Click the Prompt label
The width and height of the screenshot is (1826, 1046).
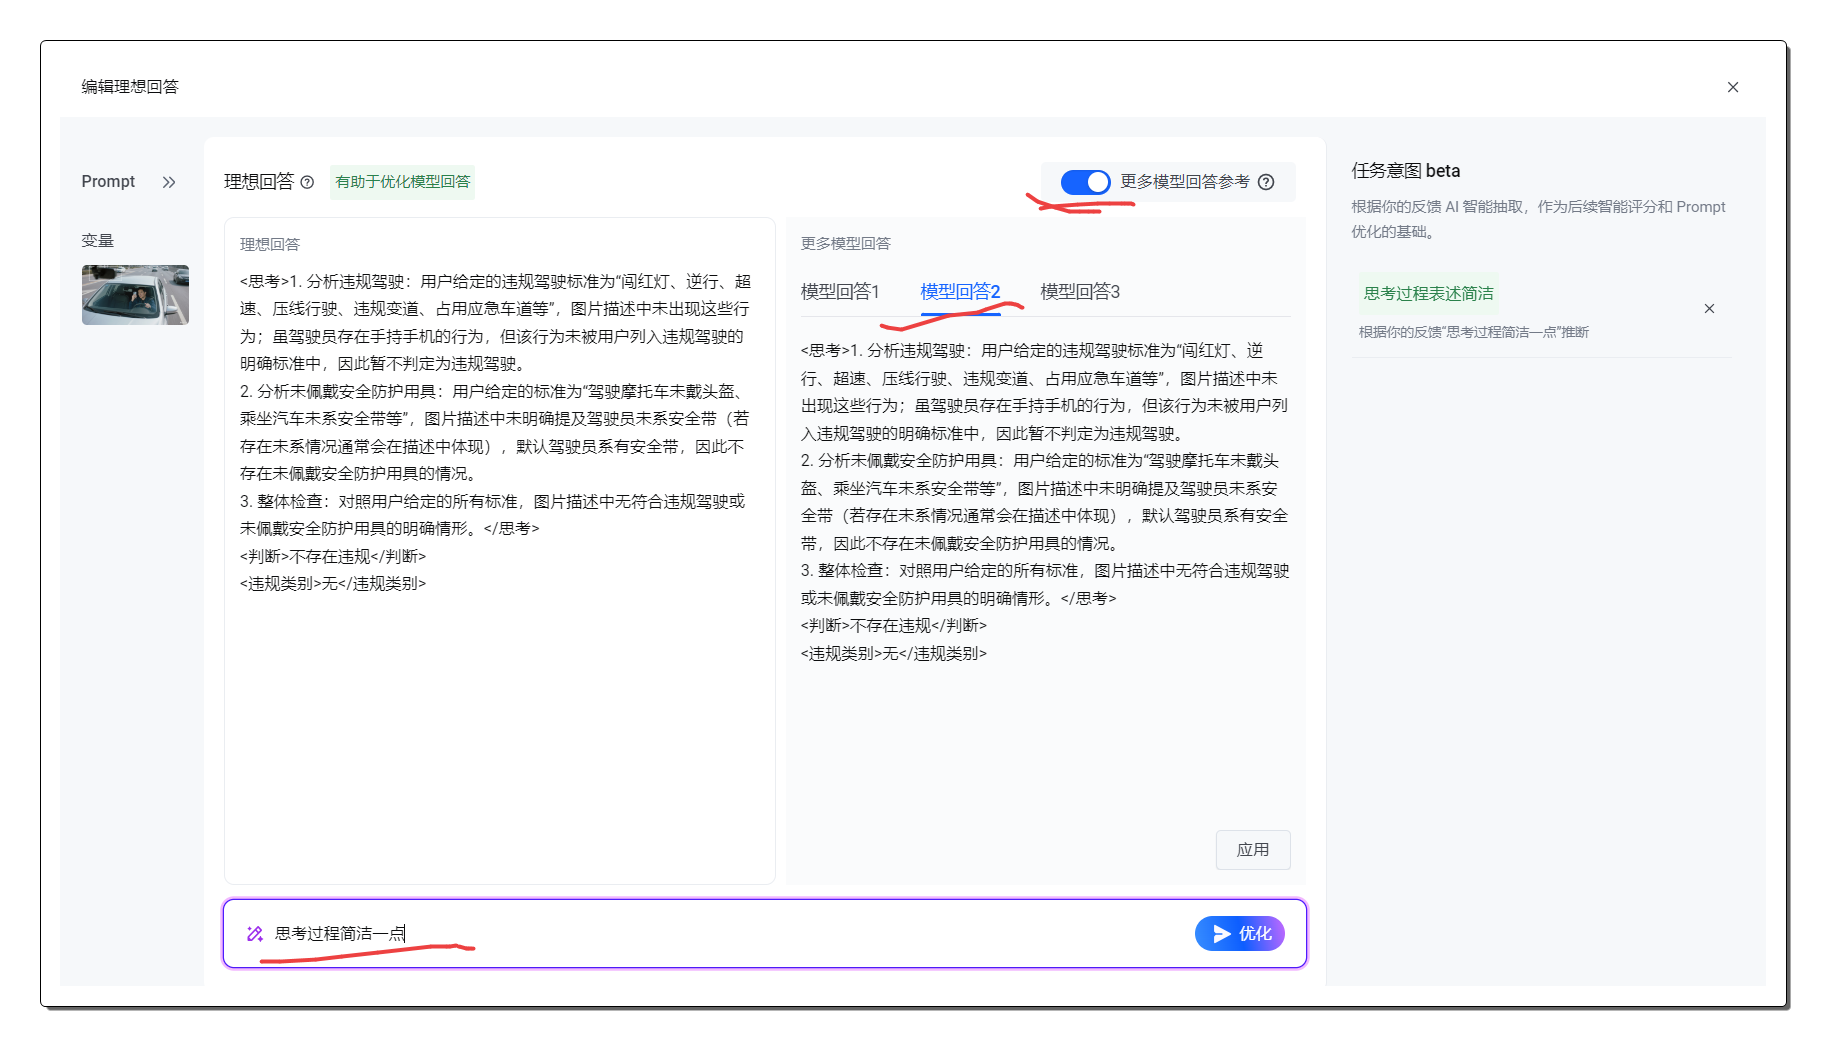point(108,181)
